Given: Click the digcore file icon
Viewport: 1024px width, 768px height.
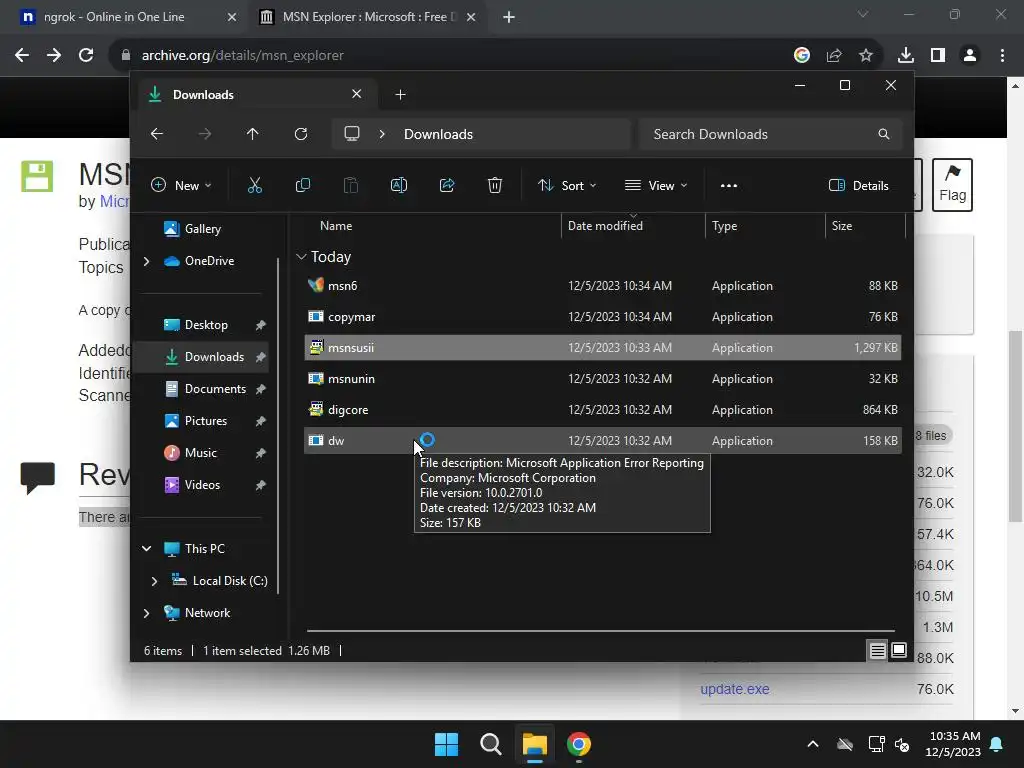Looking at the screenshot, I should pyautogui.click(x=316, y=409).
